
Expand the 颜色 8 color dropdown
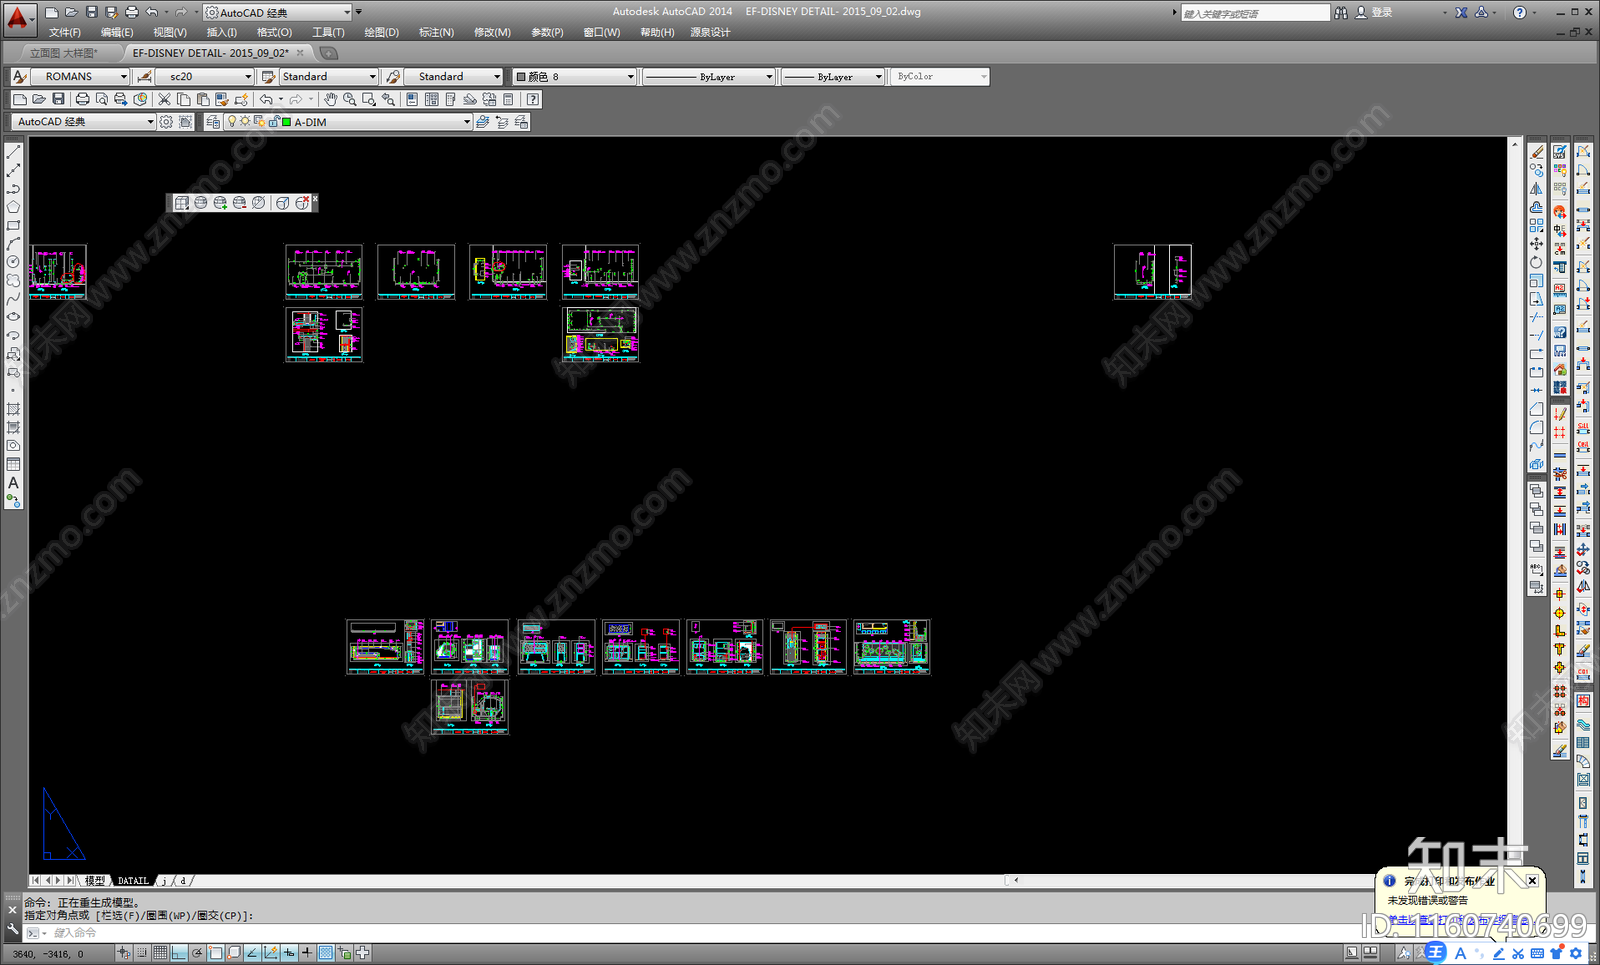click(574, 76)
